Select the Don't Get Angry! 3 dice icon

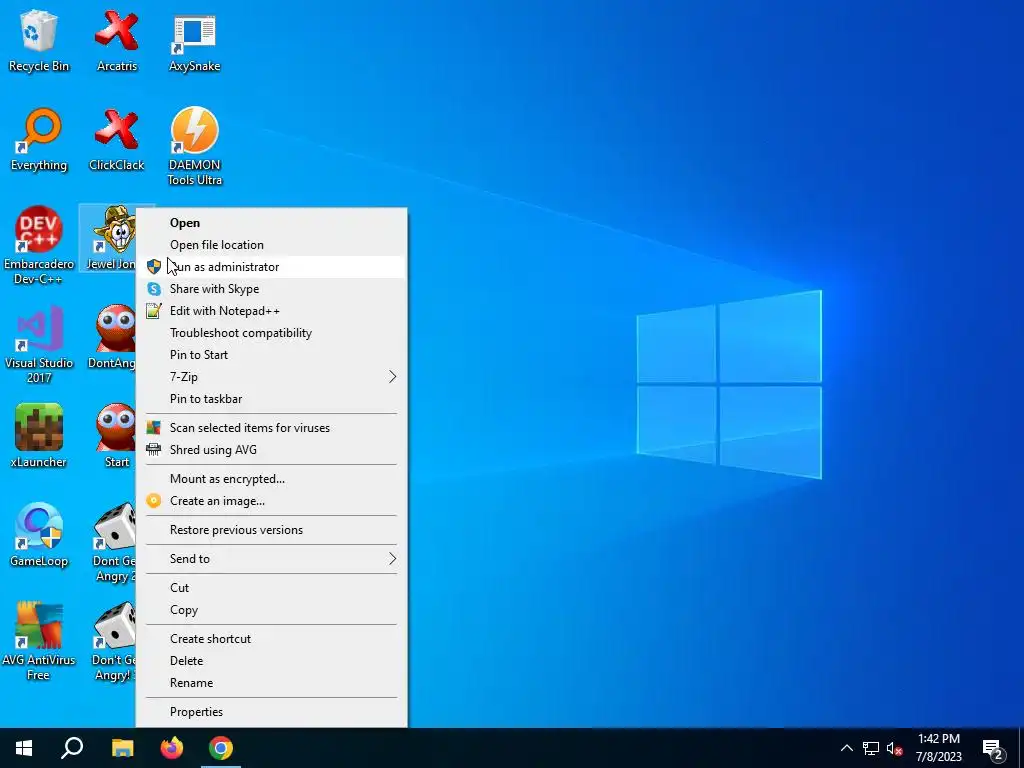click(x=114, y=641)
